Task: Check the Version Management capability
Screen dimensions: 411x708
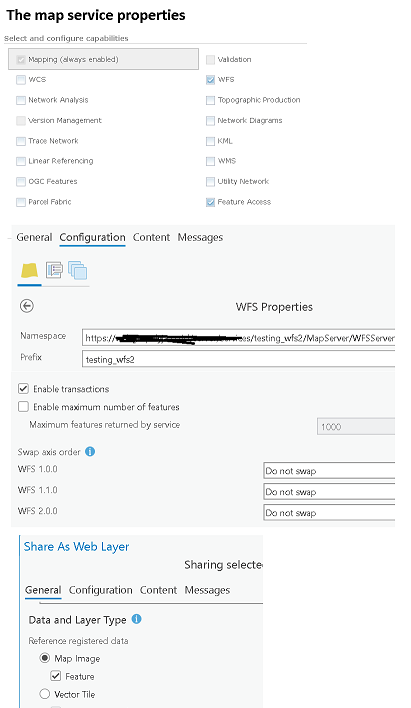Action: pyautogui.click(x=21, y=121)
